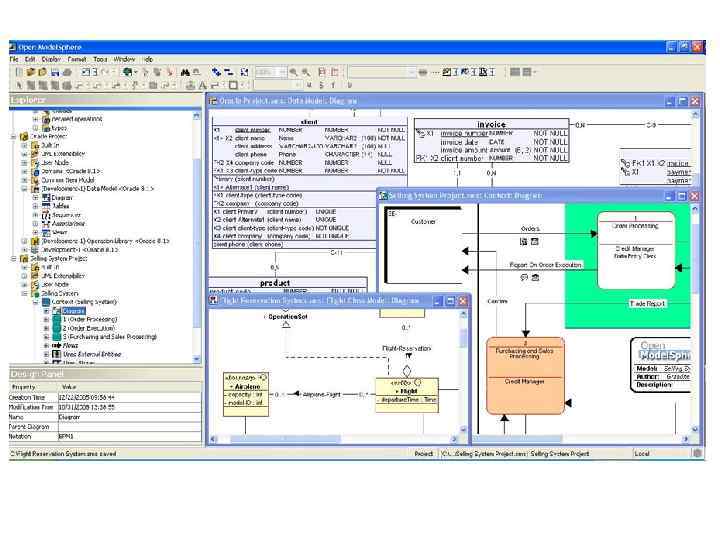Collapse the Oracle Project tree node
This screenshot has height=540, width=720.
14,136
